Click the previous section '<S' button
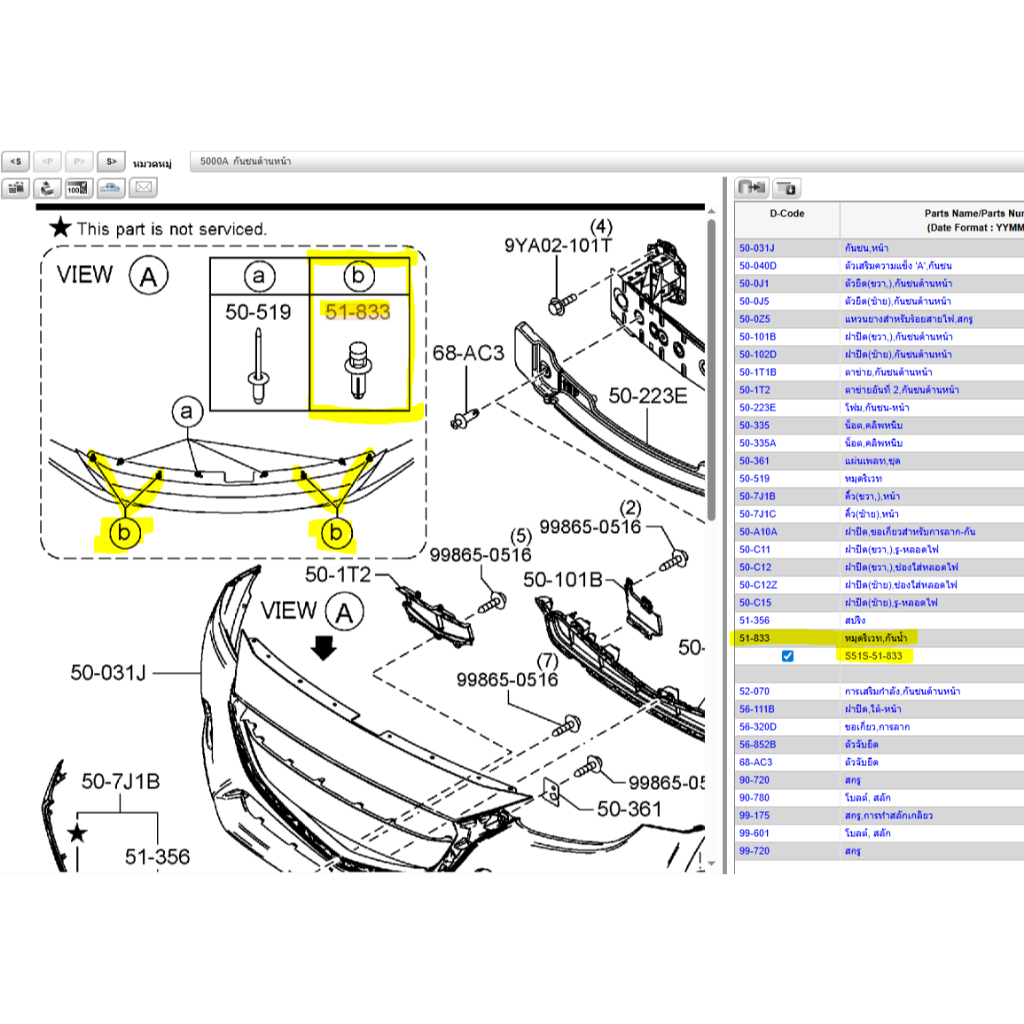 [16, 161]
